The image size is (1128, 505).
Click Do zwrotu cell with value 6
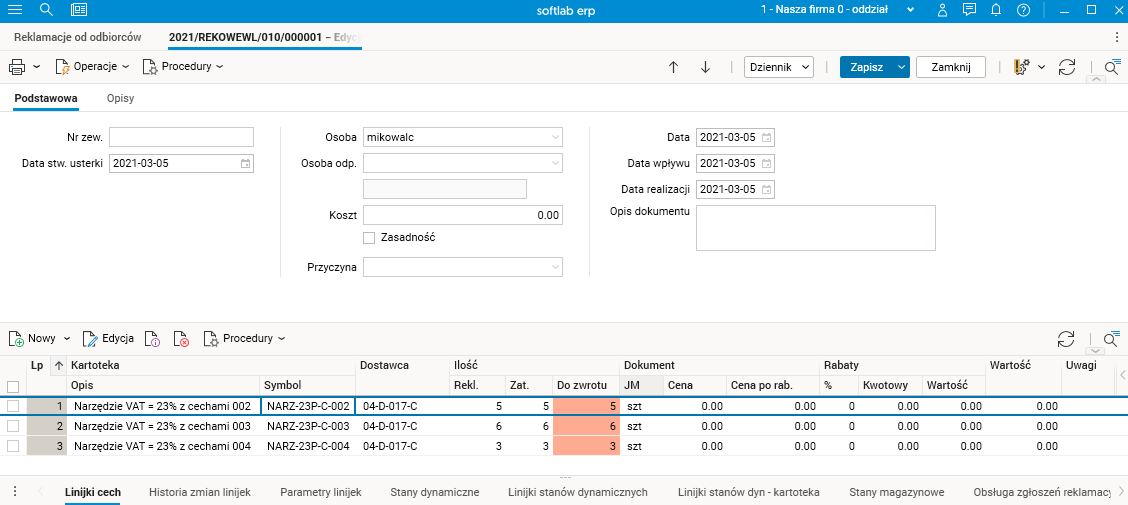pyautogui.click(x=586, y=426)
